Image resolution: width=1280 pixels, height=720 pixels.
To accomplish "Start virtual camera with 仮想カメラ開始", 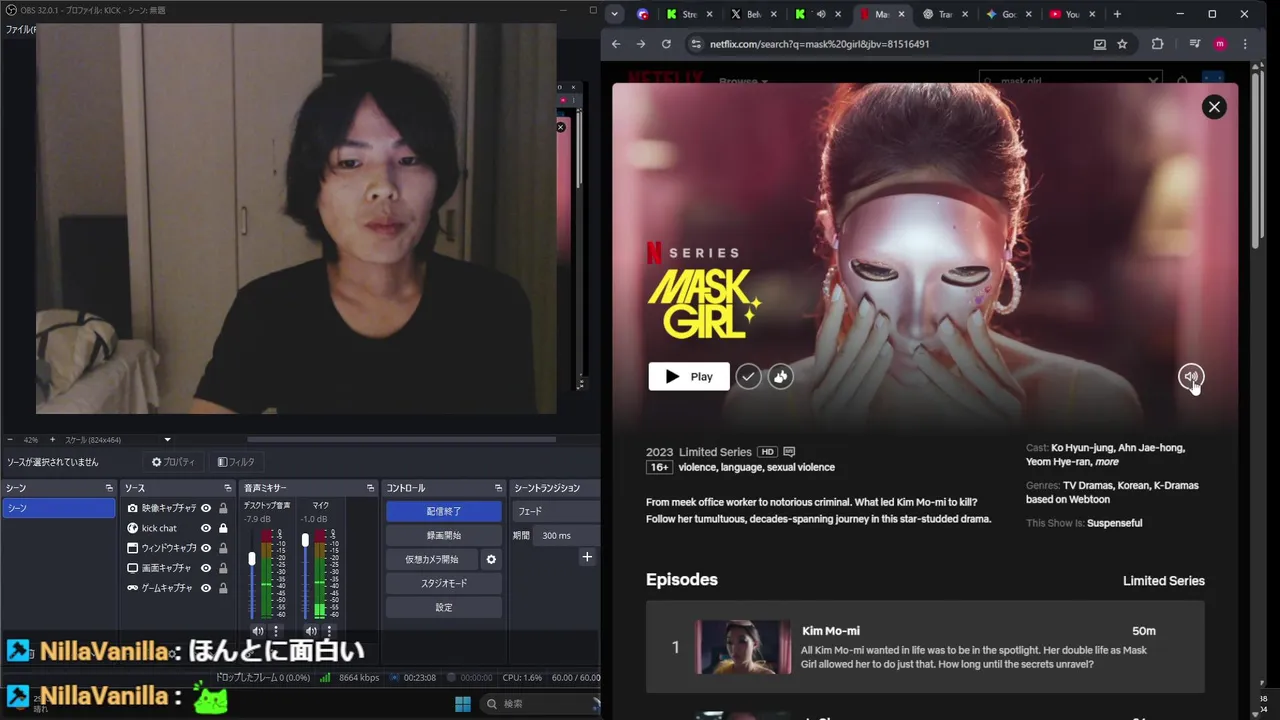I will coord(432,559).
